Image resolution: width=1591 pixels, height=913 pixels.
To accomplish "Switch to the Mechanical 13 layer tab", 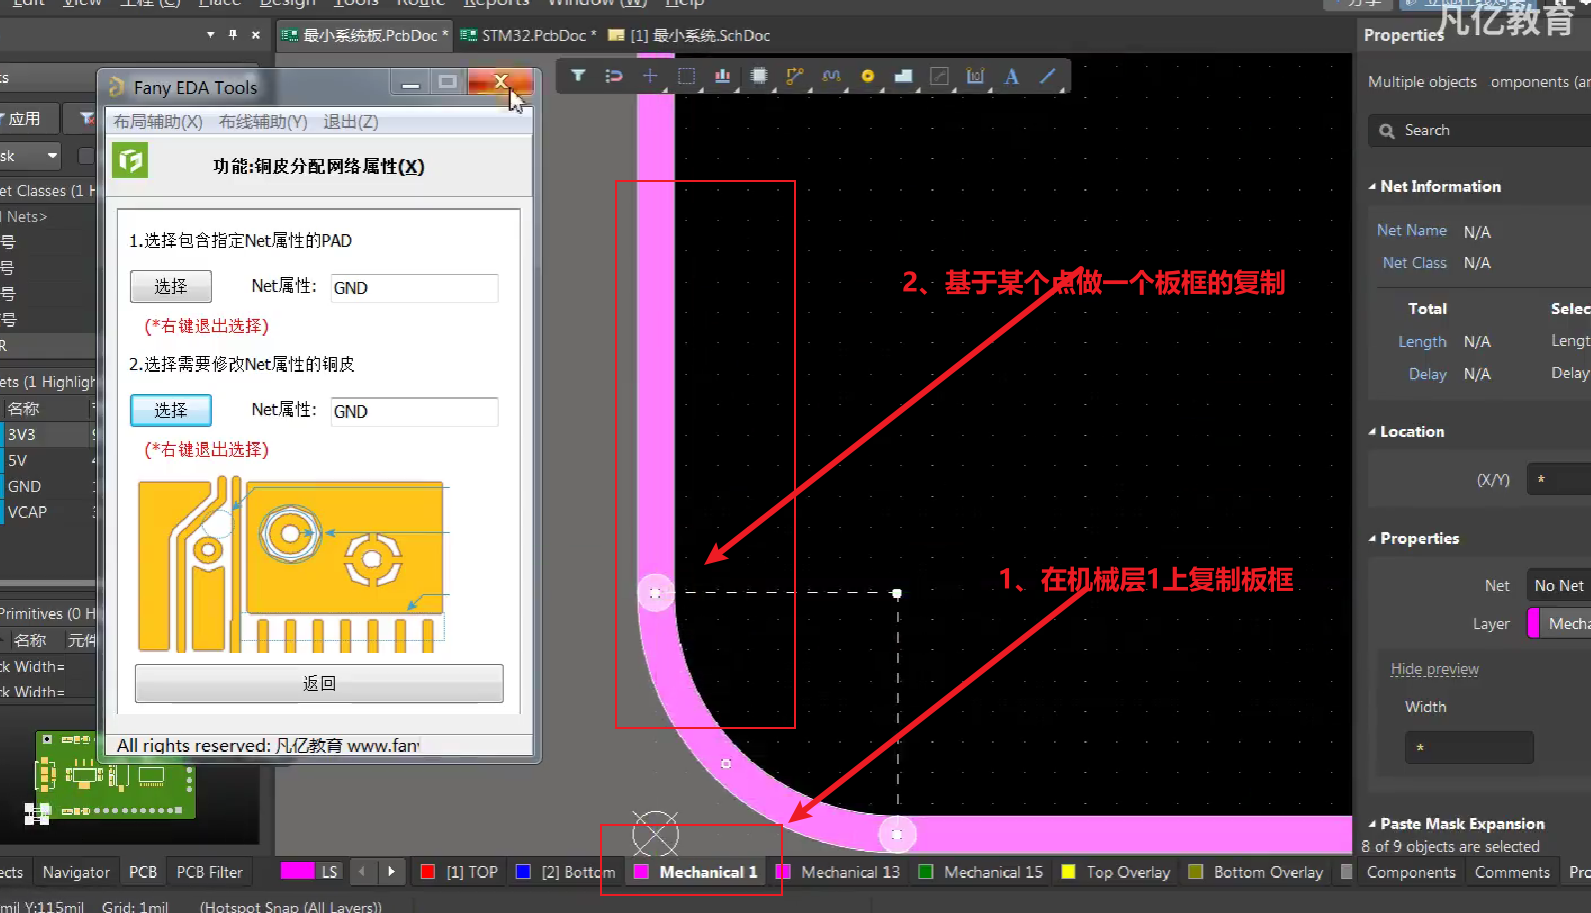I will [839, 872].
